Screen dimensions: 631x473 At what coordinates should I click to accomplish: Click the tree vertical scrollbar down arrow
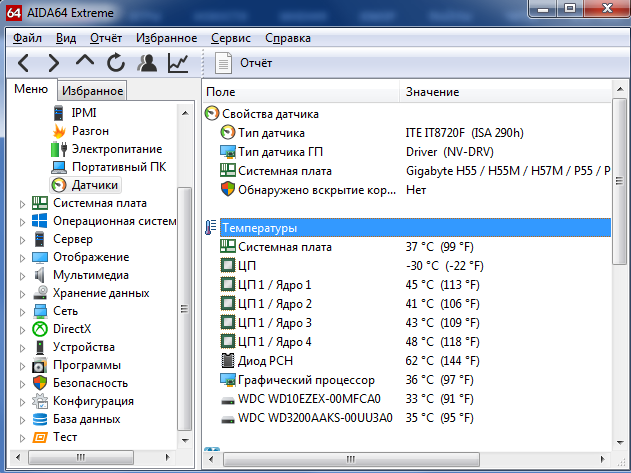185,440
